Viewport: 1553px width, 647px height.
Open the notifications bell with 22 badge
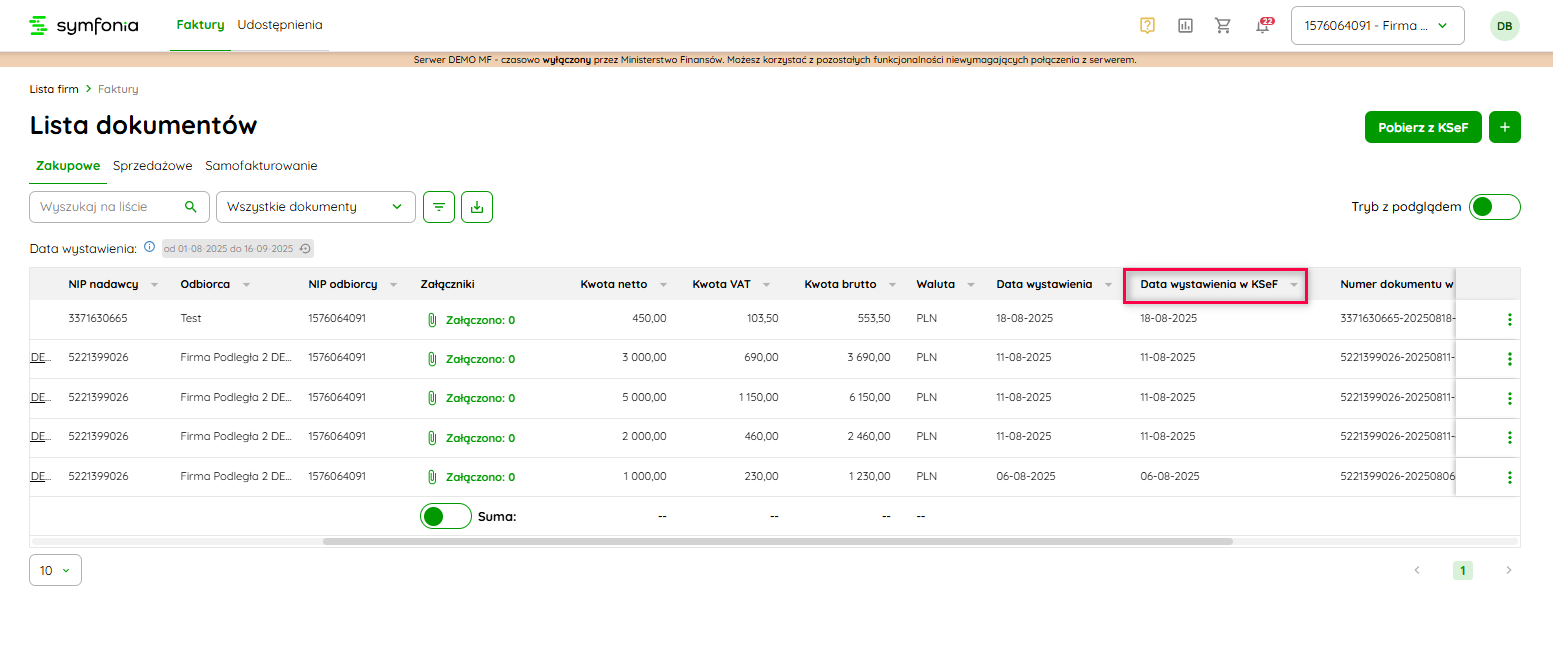(1264, 26)
